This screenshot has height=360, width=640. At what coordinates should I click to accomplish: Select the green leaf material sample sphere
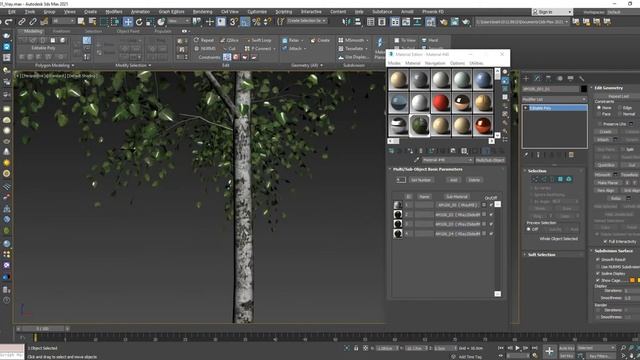(420, 125)
